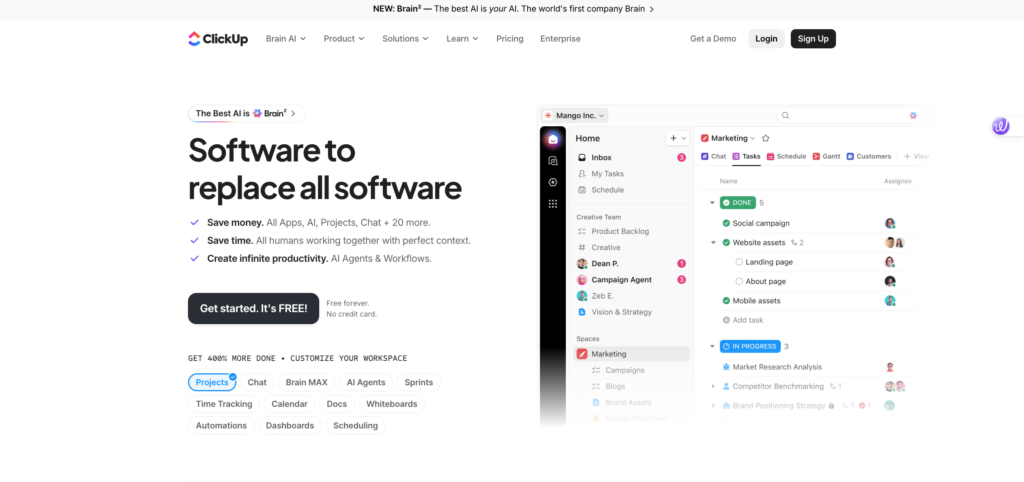The height and width of the screenshot is (482, 1024).
Task: Click the Get a Demo link
Action: coord(713,39)
